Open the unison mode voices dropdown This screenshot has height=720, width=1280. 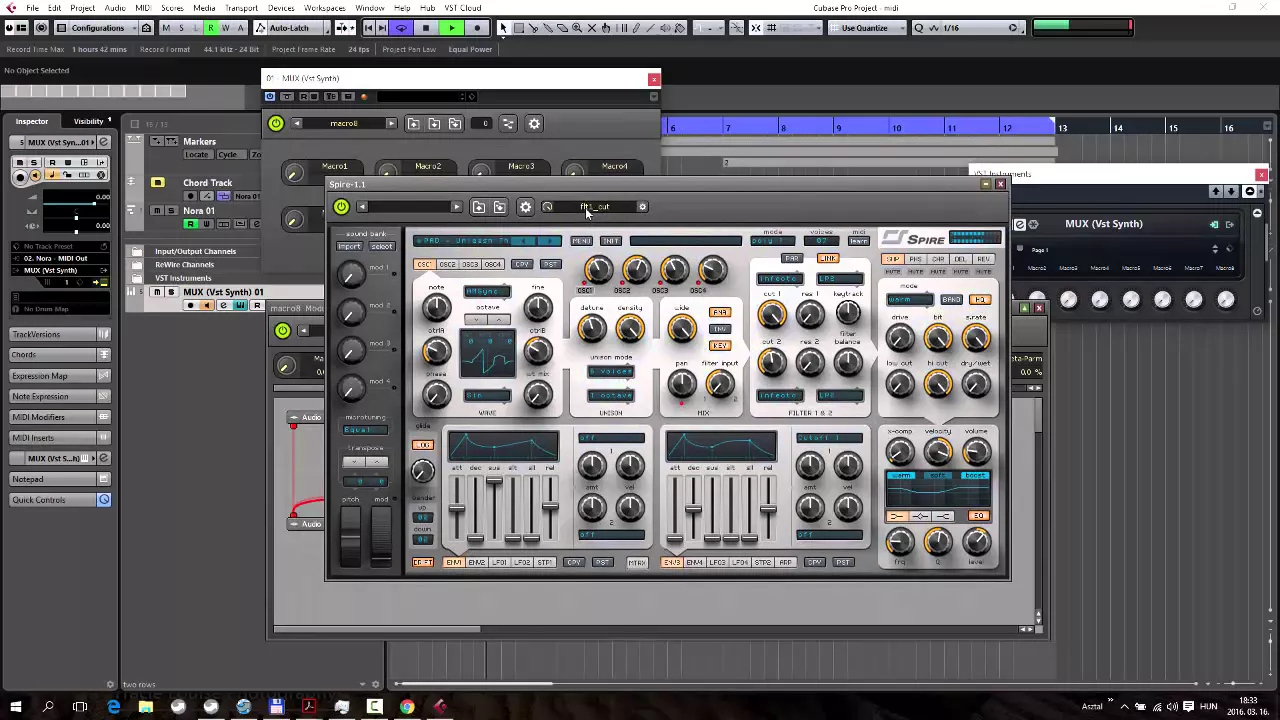(x=610, y=372)
